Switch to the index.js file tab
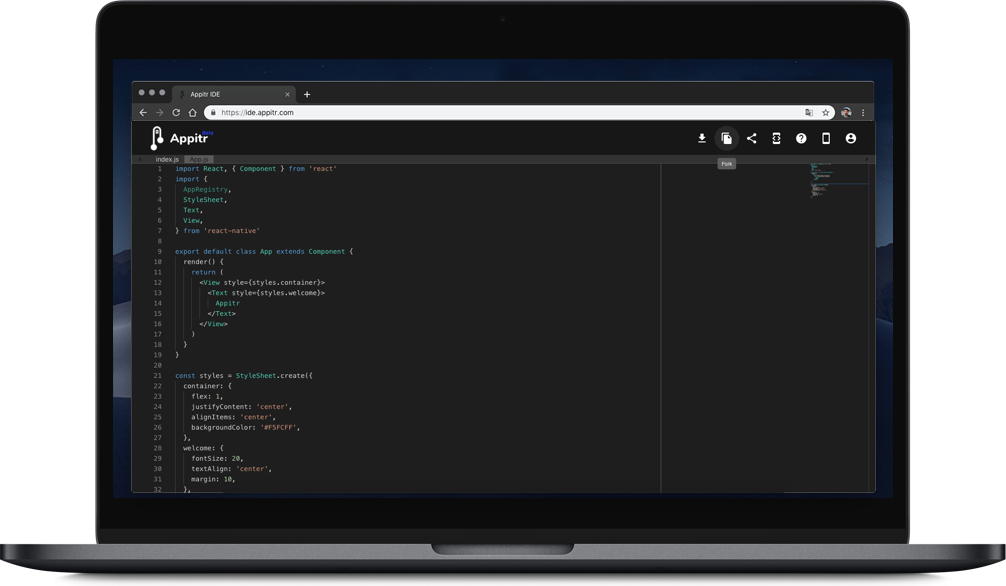 tap(167, 159)
